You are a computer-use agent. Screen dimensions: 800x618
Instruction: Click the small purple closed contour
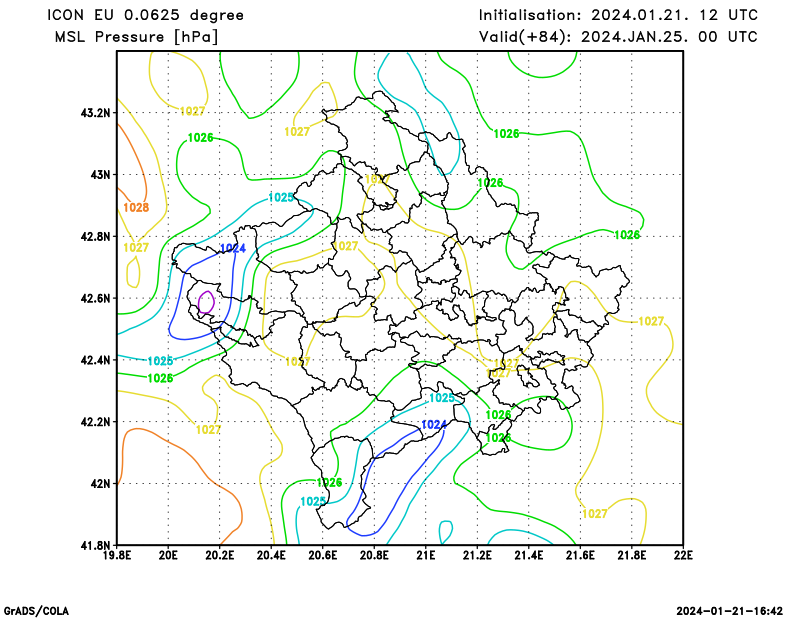tap(206, 302)
